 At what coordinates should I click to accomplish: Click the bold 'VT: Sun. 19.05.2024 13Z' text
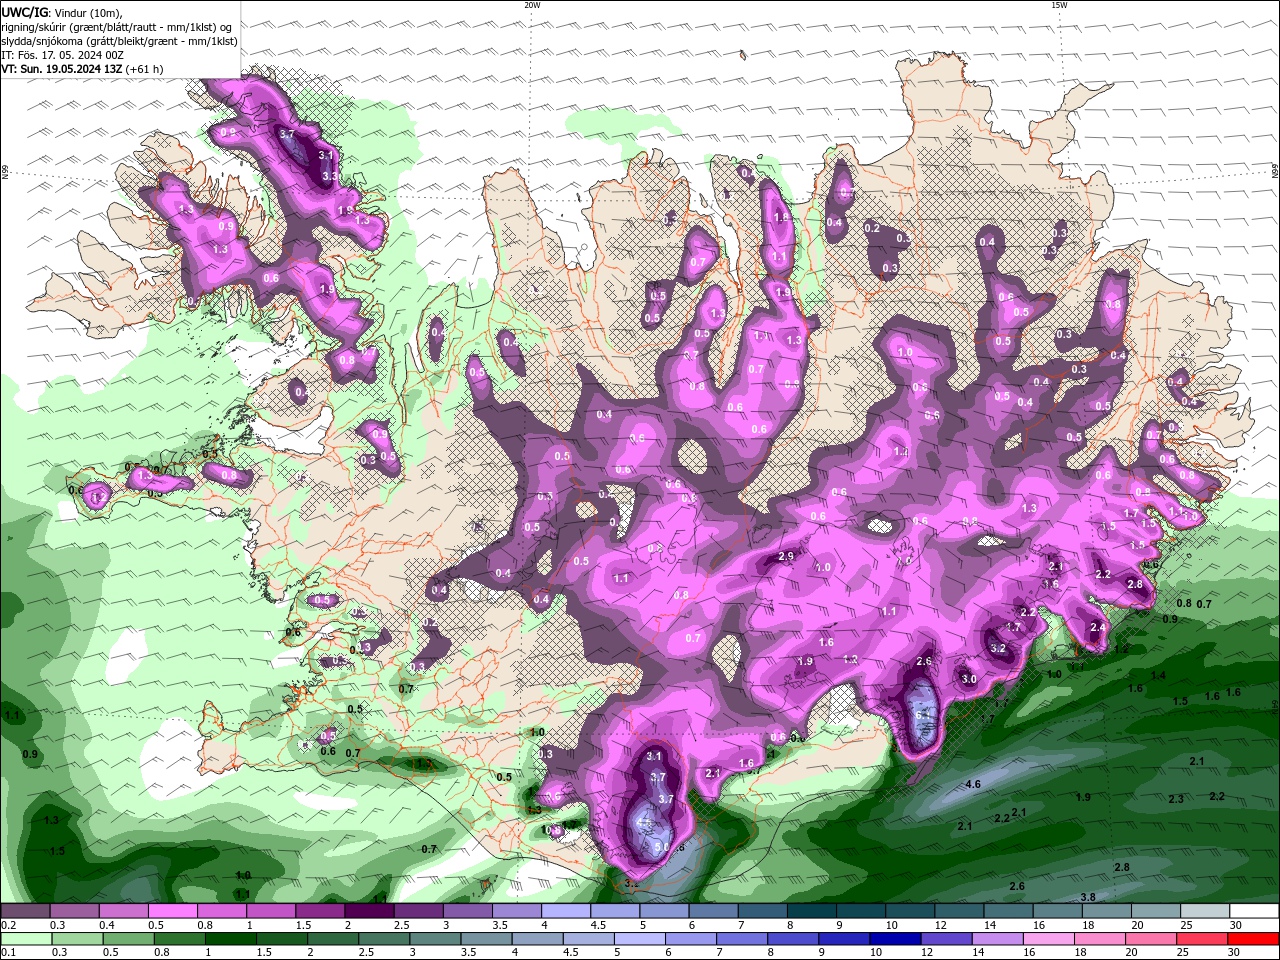(62, 69)
